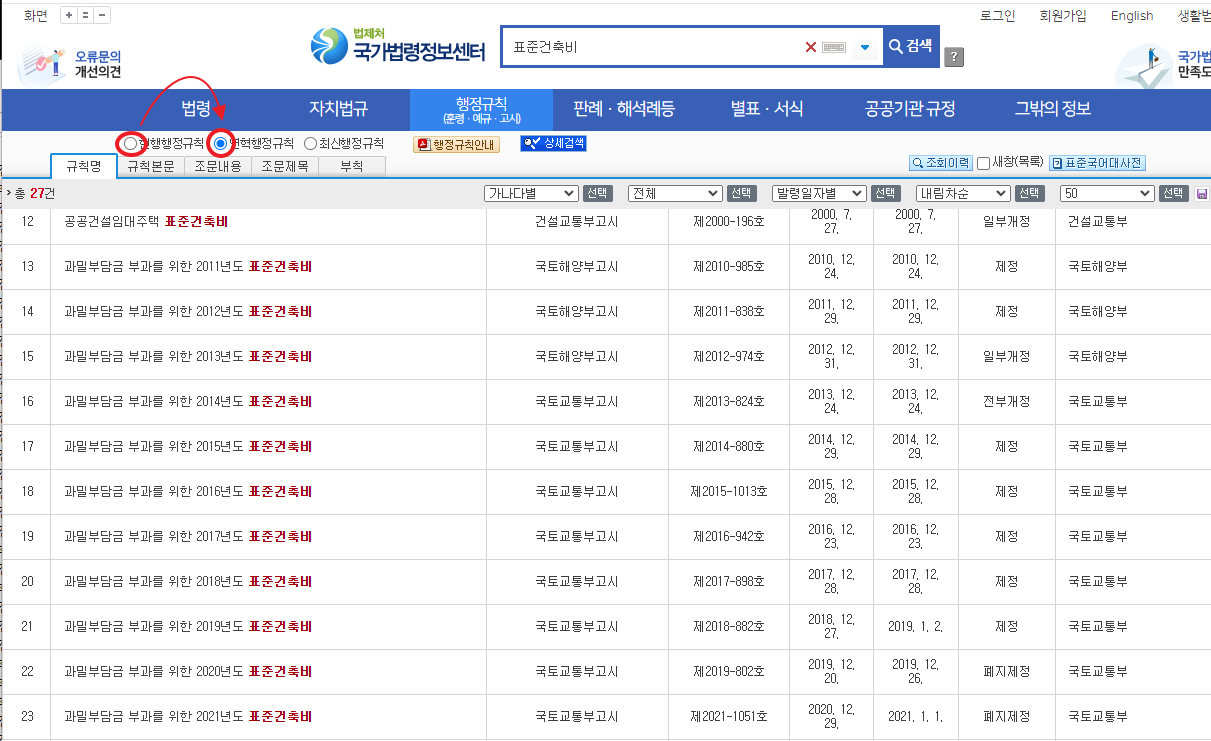Open the 판례 · 해석례등 menu
Screen dimensions: 1211x741
point(623,109)
